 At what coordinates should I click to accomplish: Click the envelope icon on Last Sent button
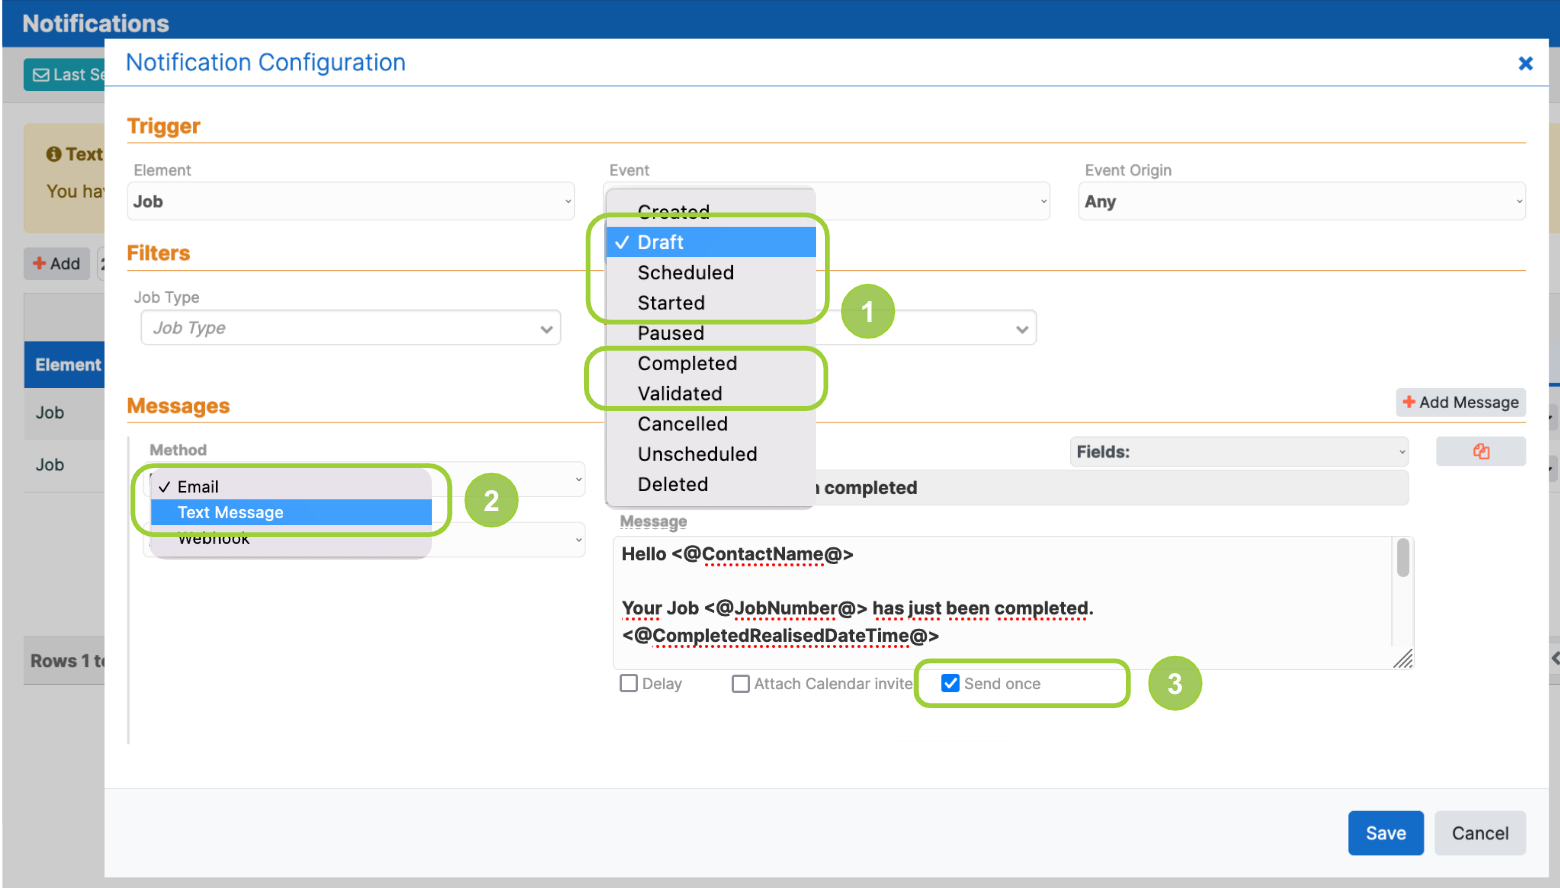coord(40,75)
